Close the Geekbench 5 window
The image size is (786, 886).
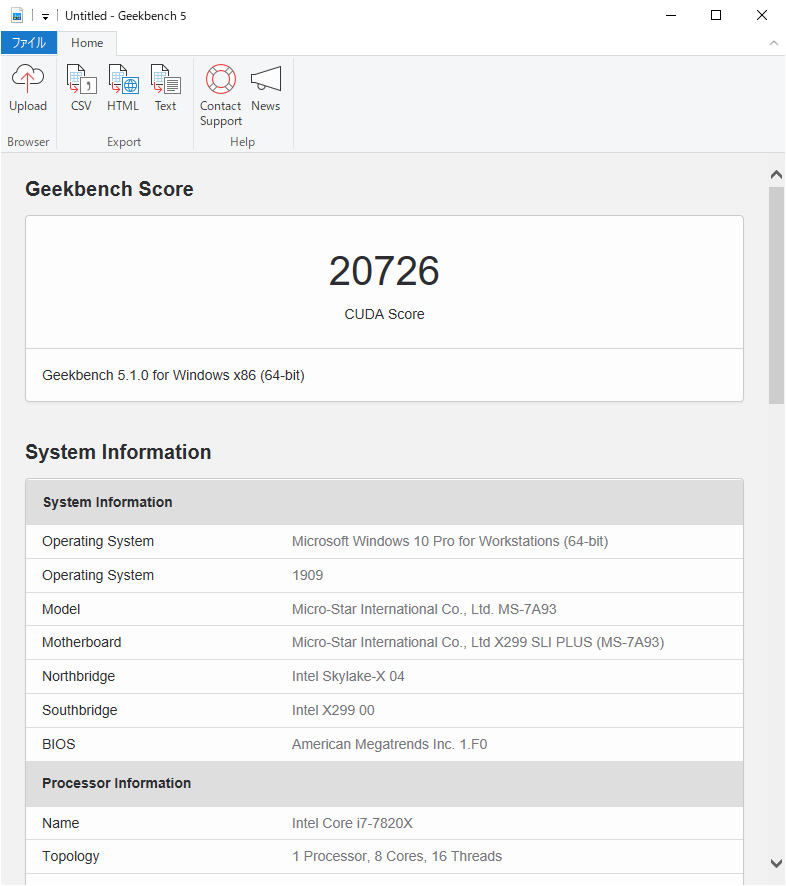tap(762, 15)
